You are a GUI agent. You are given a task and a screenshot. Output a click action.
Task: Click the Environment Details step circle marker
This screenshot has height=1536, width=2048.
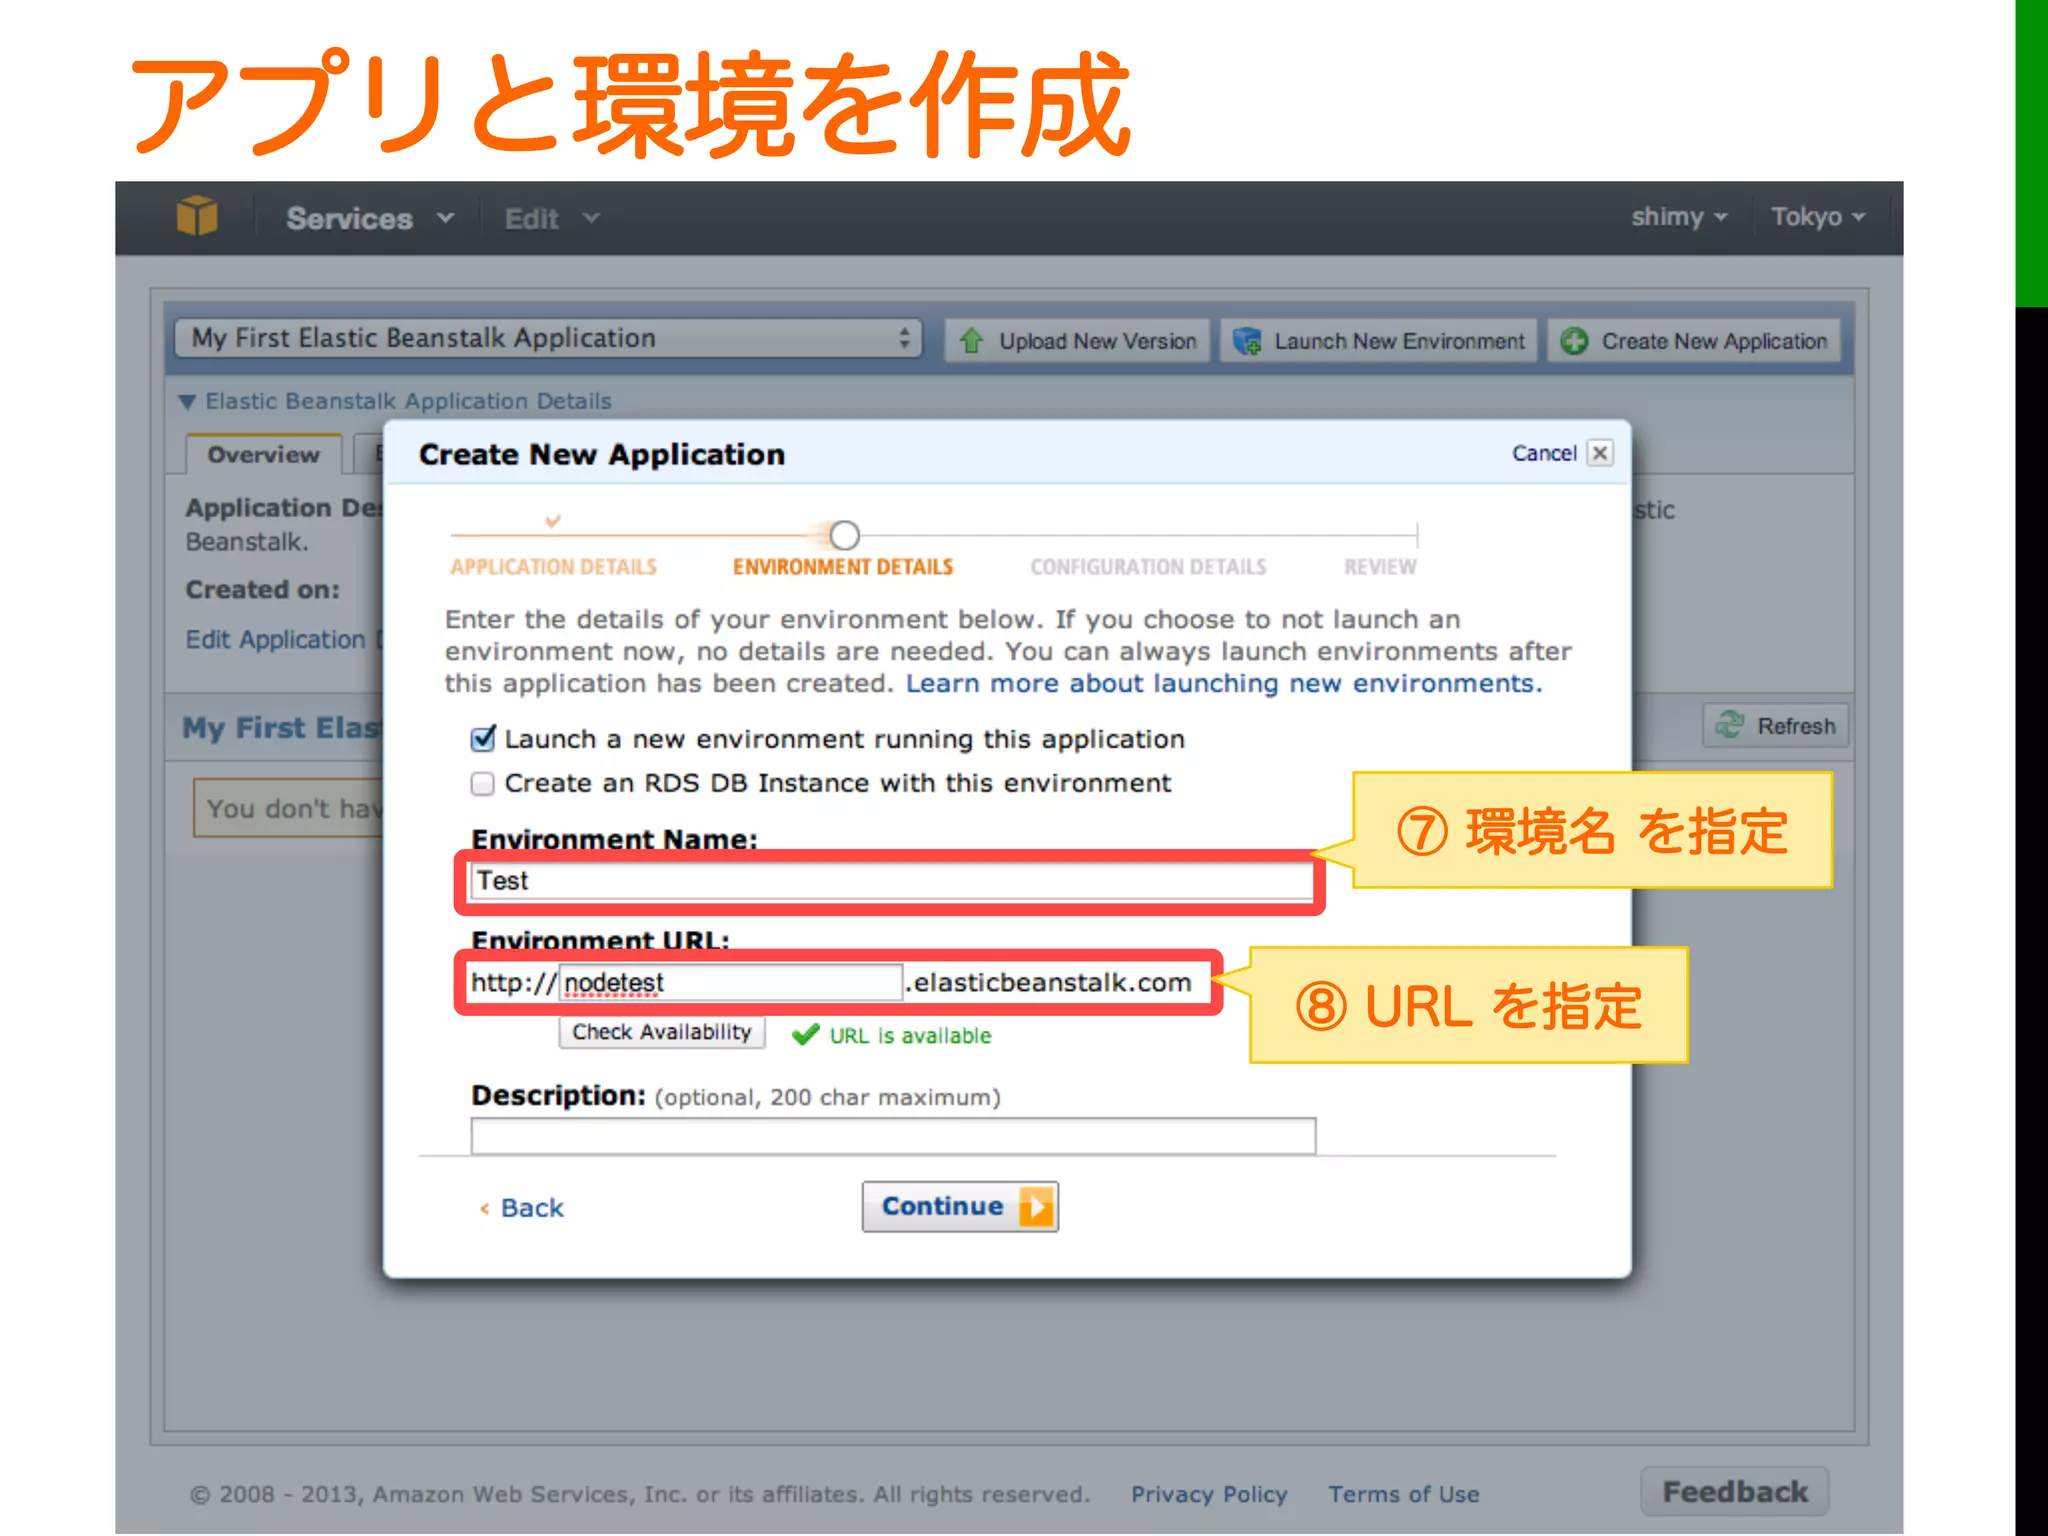click(x=845, y=535)
